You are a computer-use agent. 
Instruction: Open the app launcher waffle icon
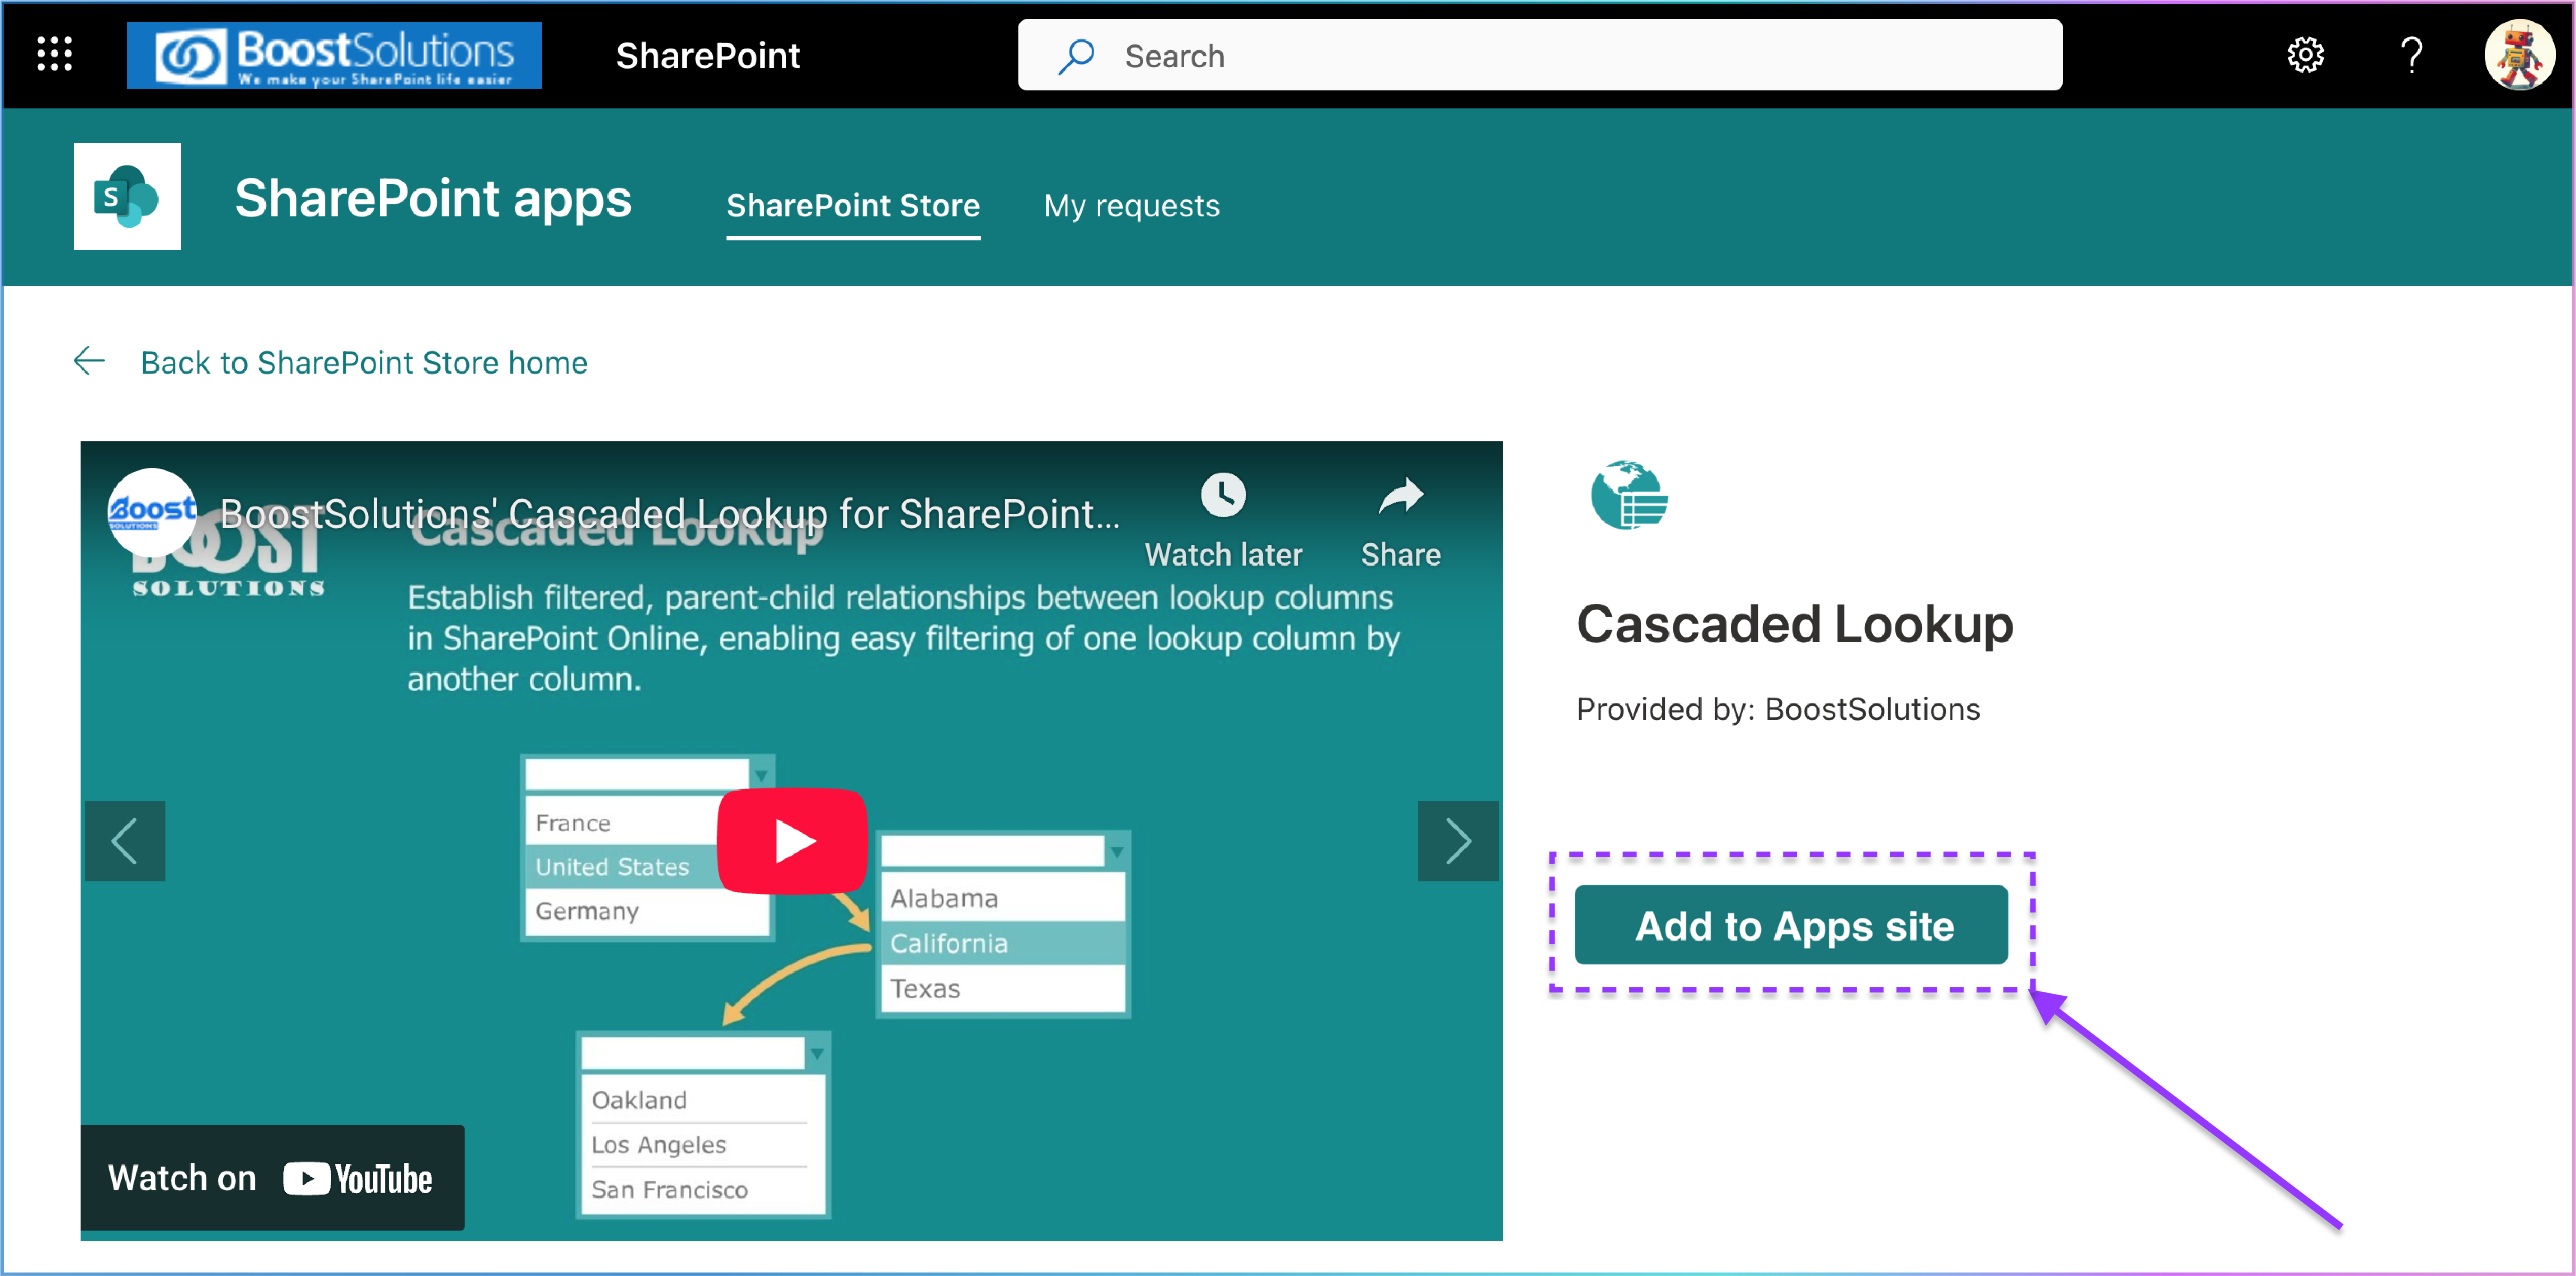(x=55, y=54)
